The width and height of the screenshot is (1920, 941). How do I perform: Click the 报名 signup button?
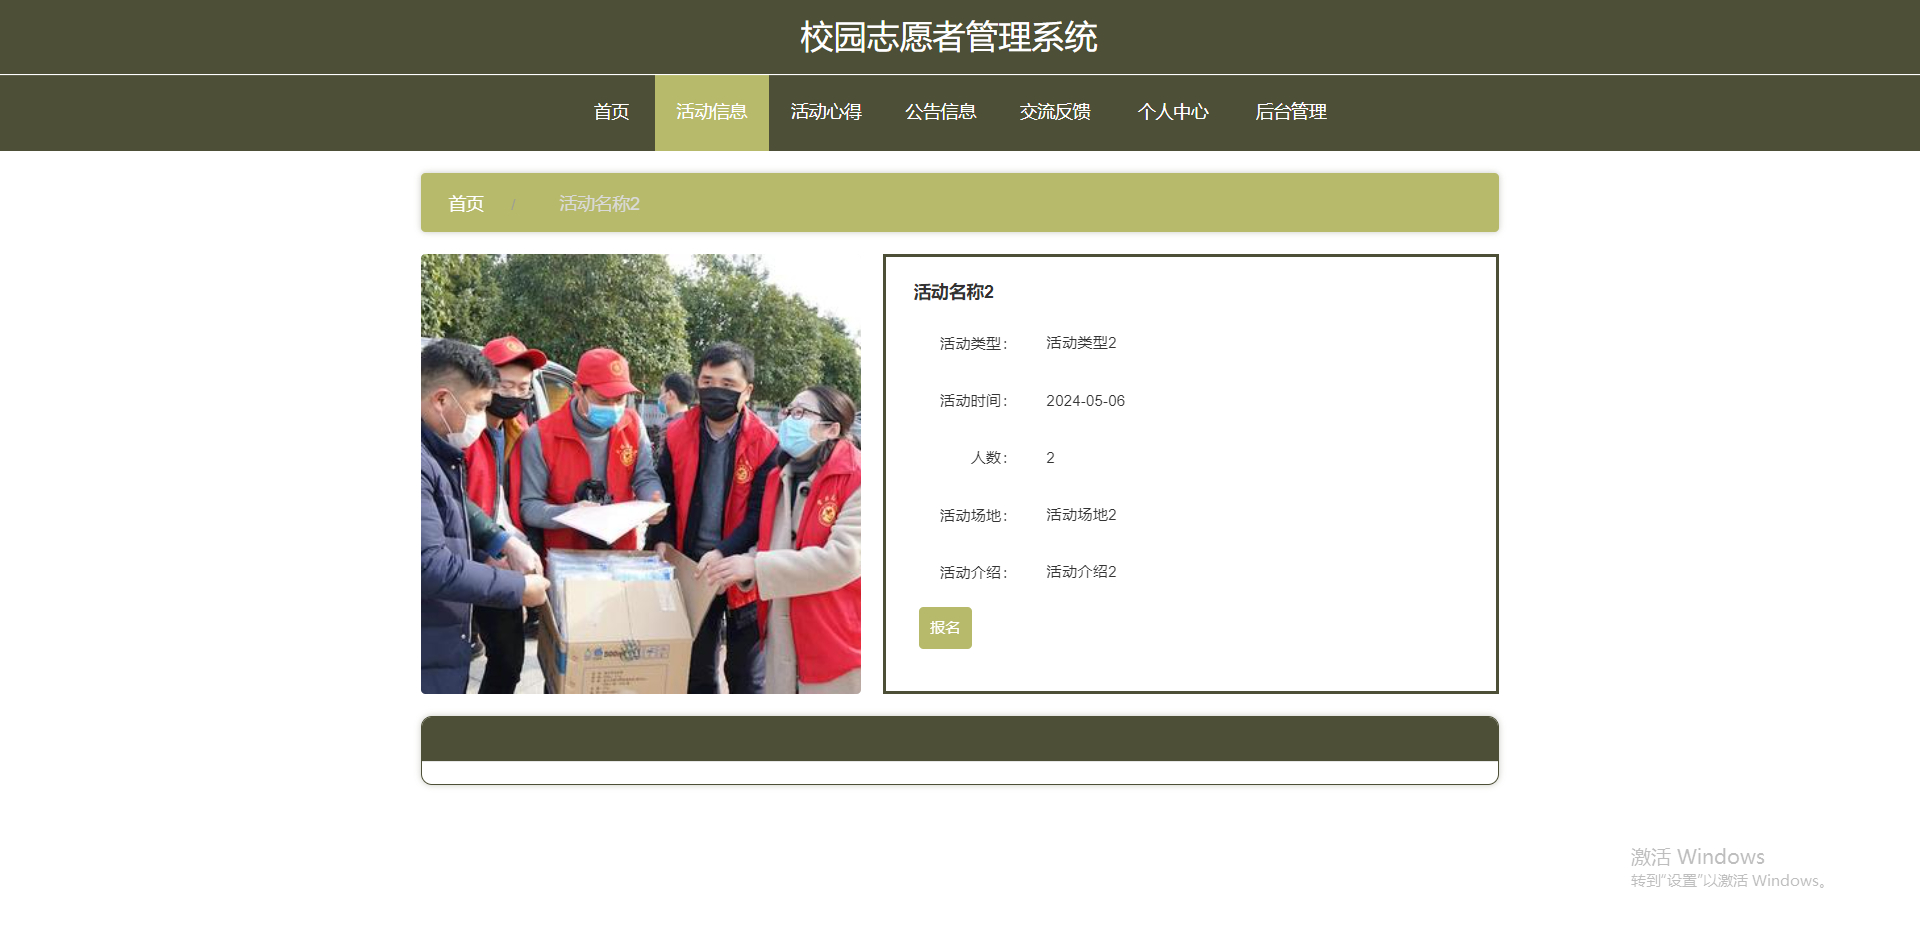click(x=944, y=627)
